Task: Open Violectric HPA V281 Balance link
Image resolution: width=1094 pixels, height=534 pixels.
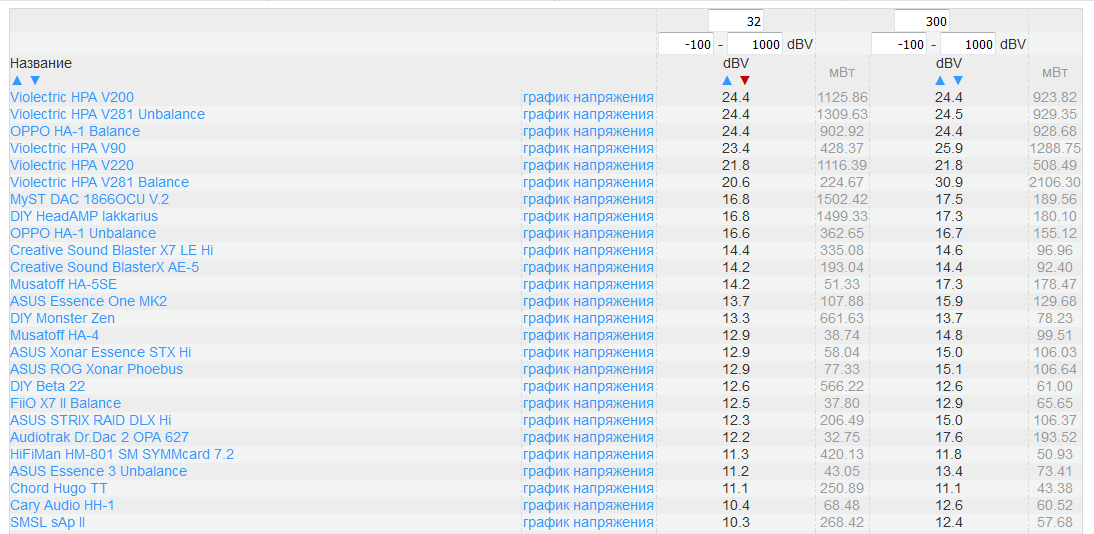Action: coord(99,182)
